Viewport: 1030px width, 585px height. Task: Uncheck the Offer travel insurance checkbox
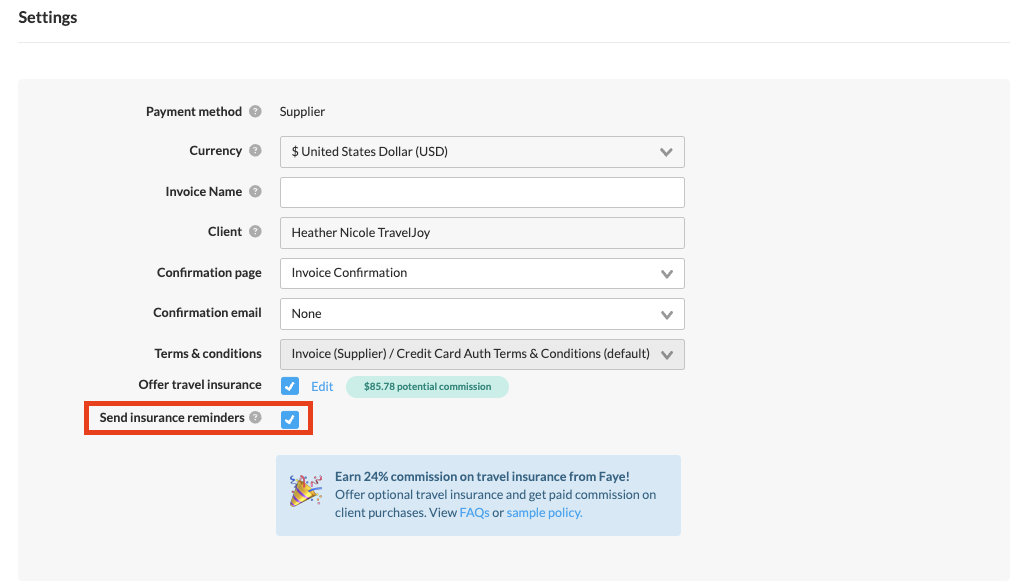click(290, 386)
